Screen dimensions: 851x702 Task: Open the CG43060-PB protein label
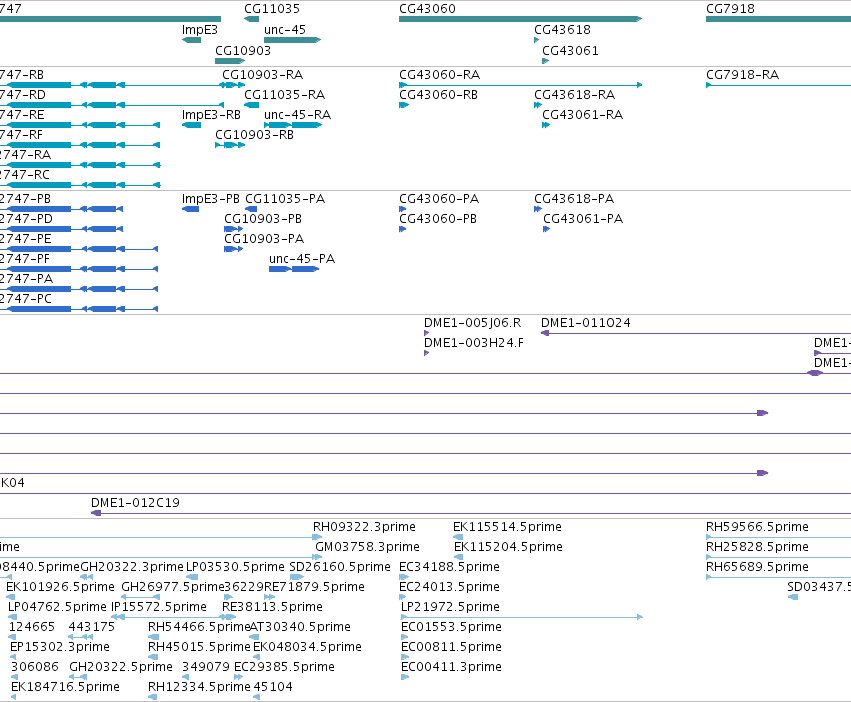[438, 219]
